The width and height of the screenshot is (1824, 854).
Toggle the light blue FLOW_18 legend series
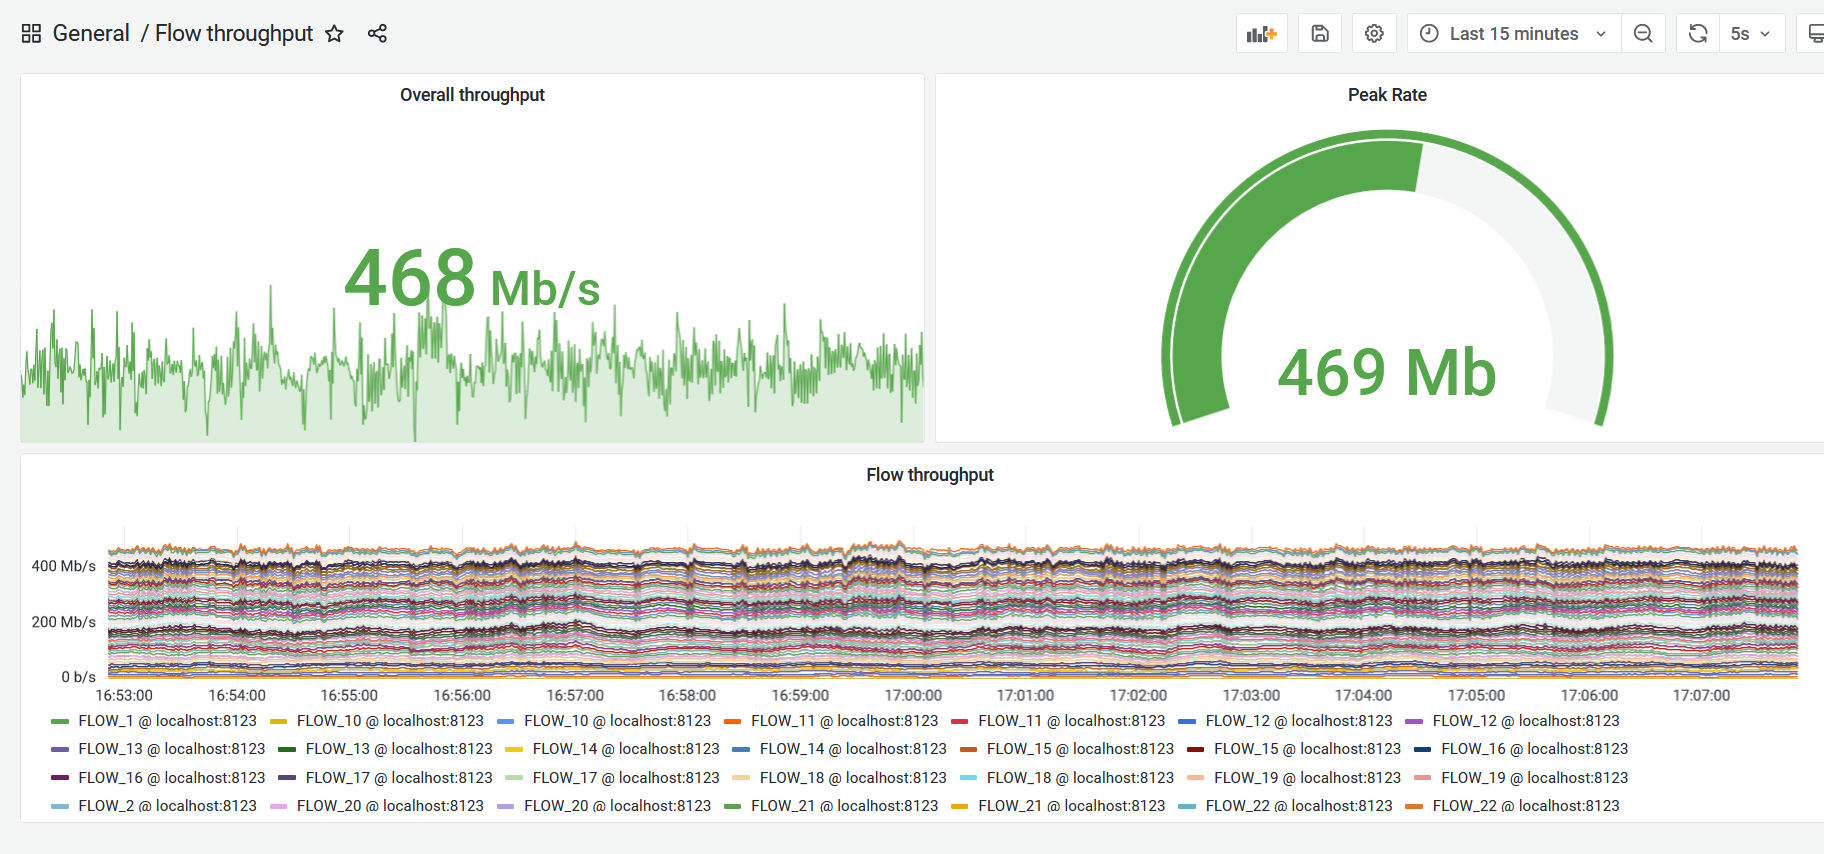[1080, 778]
